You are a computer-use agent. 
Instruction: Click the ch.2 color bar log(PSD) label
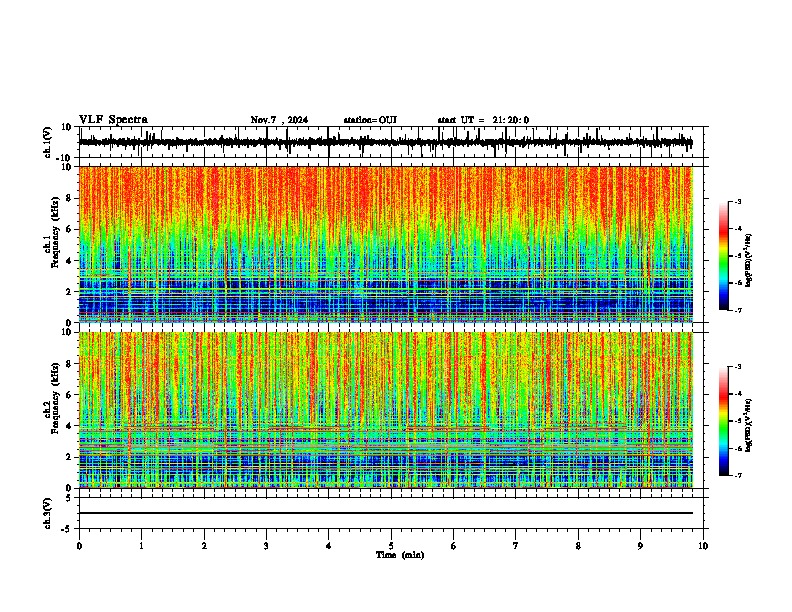point(749,426)
